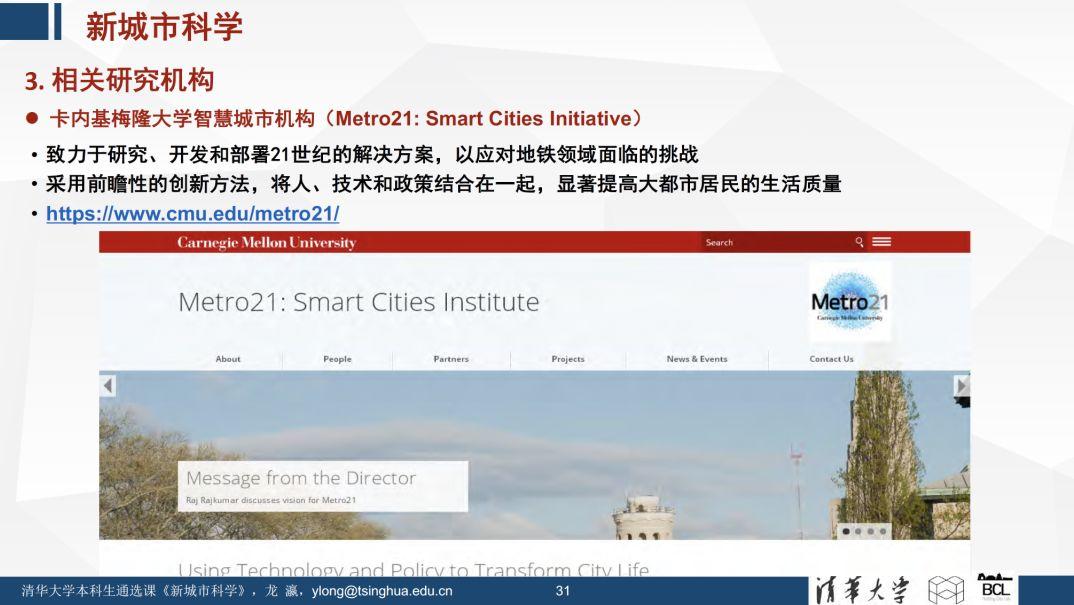This screenshot has height=605, width=1074.
Task: Open the Message from the Director headline
Action: coord(301,478)
